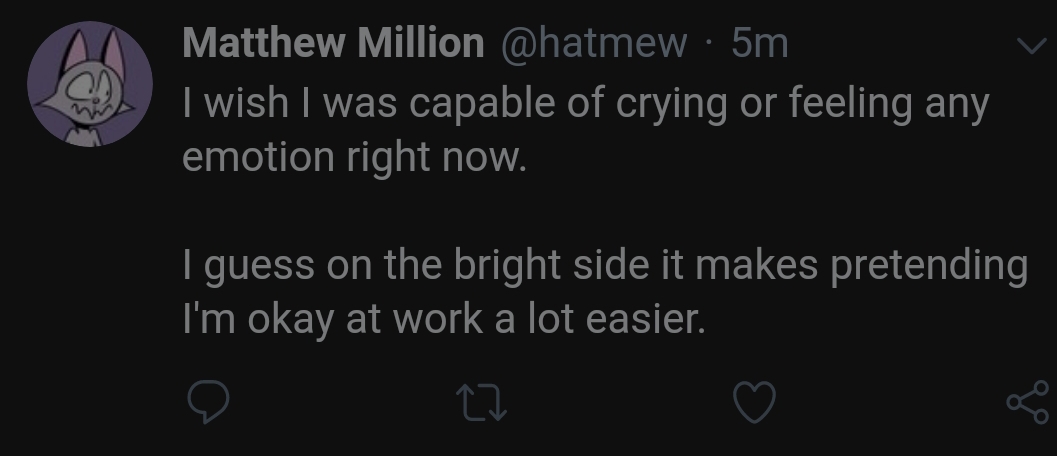
Task: Open the speech bubble comment icon
Action: [x=208, y=402]
